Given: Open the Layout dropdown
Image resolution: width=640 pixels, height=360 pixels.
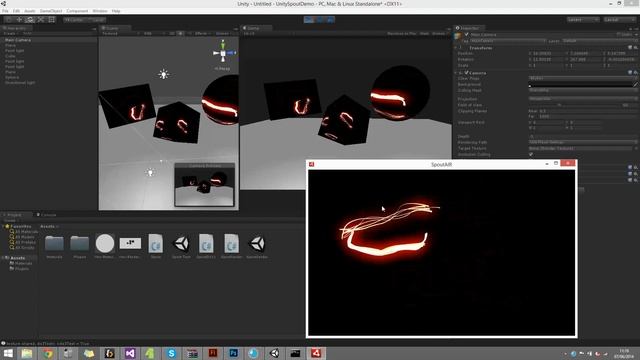Looking at the screenshot, I should (619, 20).
